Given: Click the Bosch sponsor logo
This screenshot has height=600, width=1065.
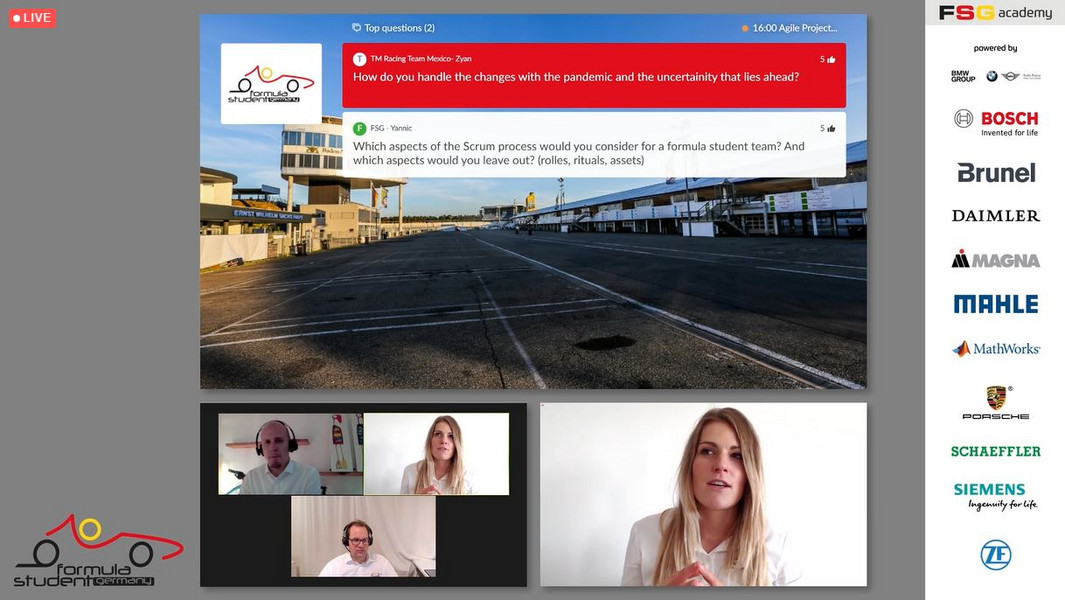Looking at the screenshot, I should [x=995, y=122].
